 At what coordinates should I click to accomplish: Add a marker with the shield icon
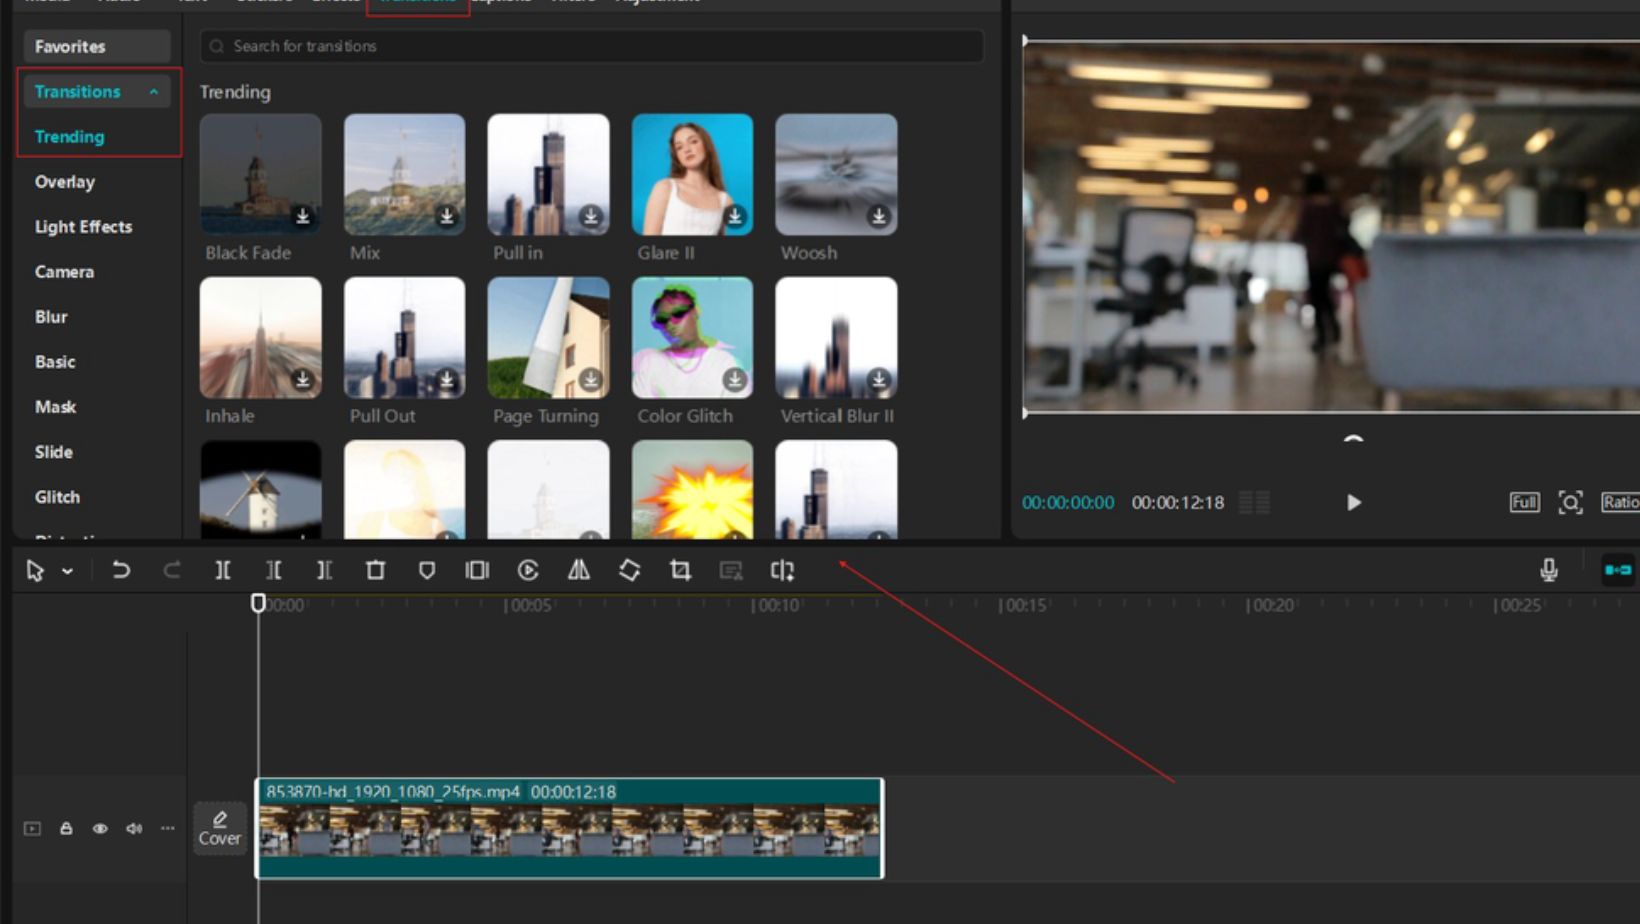click(x=427, y=571)
